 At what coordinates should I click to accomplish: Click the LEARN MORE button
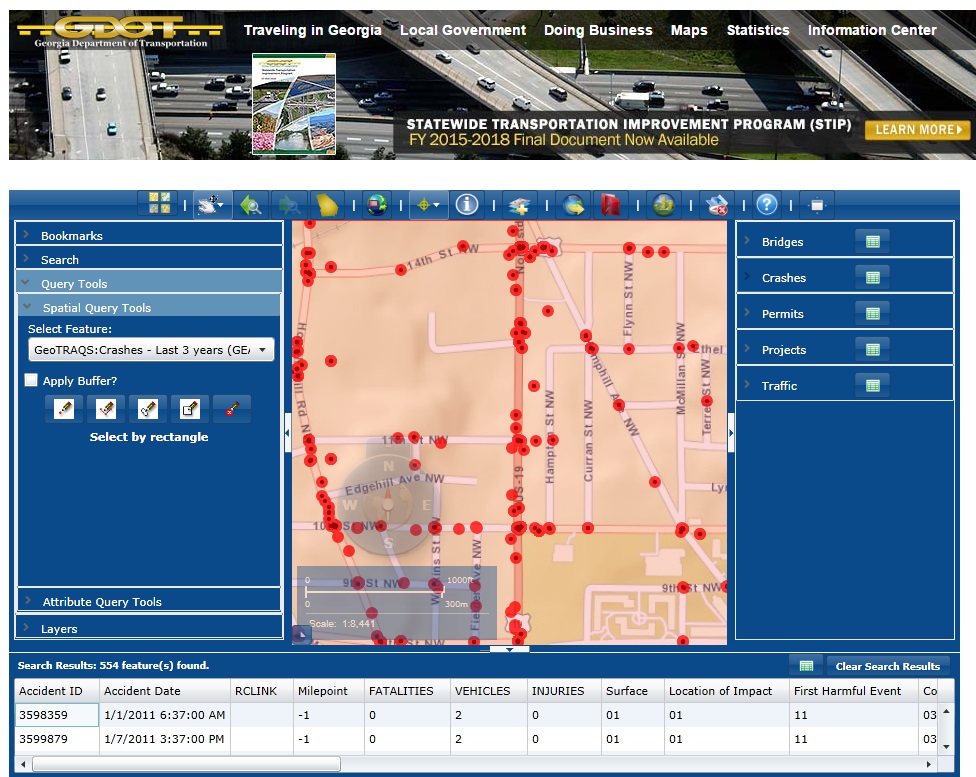click(x=917, y=130)
